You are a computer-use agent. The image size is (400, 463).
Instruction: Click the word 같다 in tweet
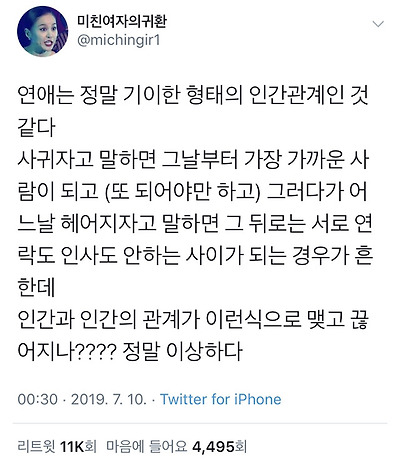[36, 127]
